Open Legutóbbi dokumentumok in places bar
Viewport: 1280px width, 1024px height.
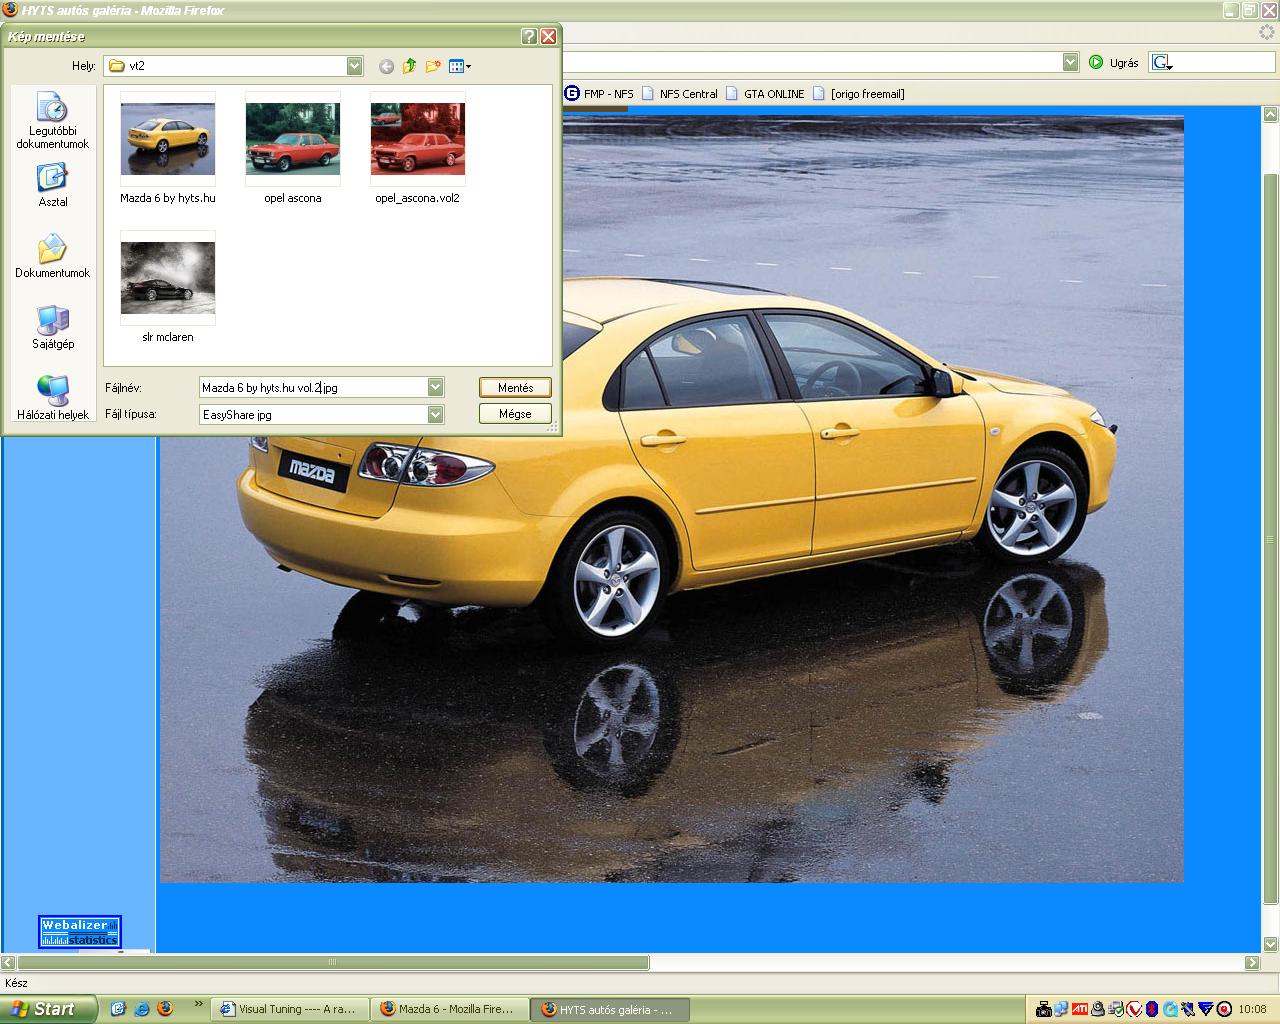pyautogui.click(x=52, y=121)
